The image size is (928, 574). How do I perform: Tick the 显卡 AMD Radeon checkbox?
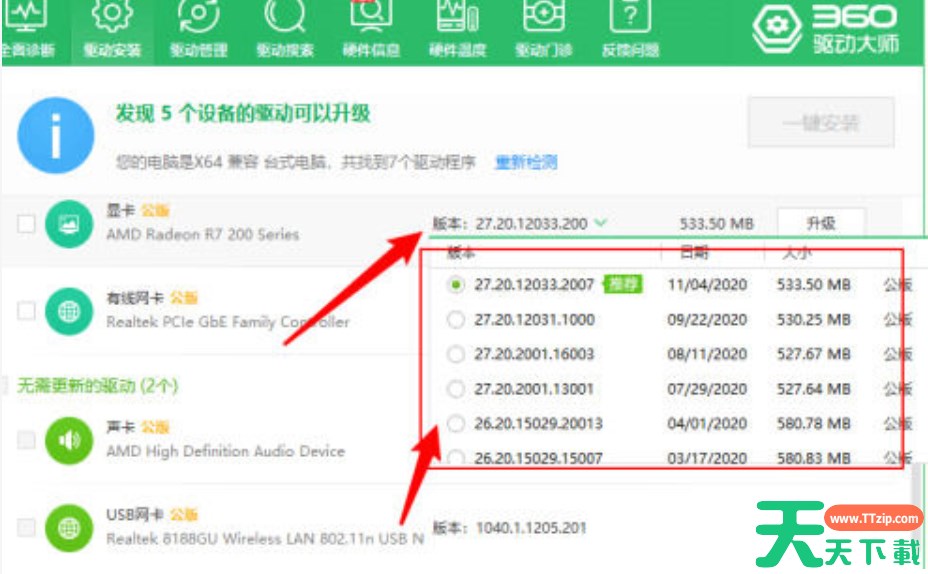click(26, 224)
